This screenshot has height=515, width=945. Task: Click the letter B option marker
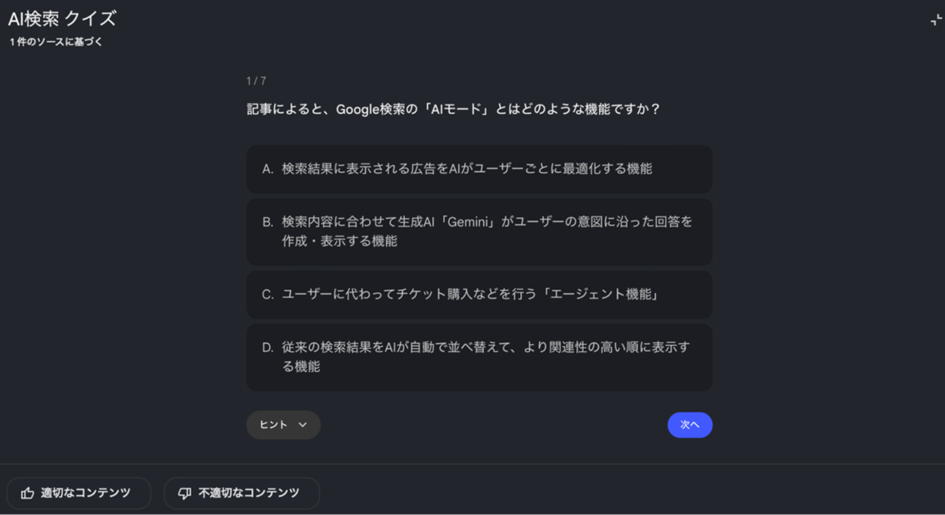(267, 222)
